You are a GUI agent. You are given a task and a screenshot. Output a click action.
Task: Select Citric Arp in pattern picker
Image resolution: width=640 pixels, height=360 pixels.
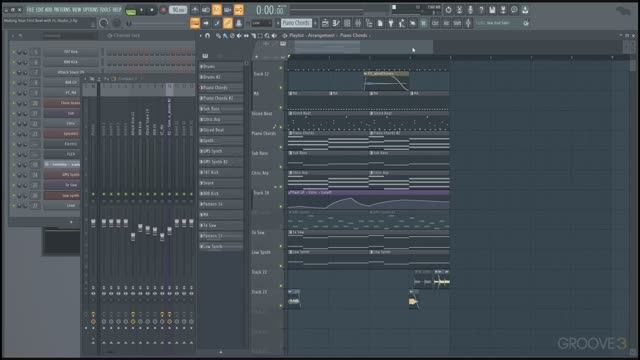pos(221,120)
